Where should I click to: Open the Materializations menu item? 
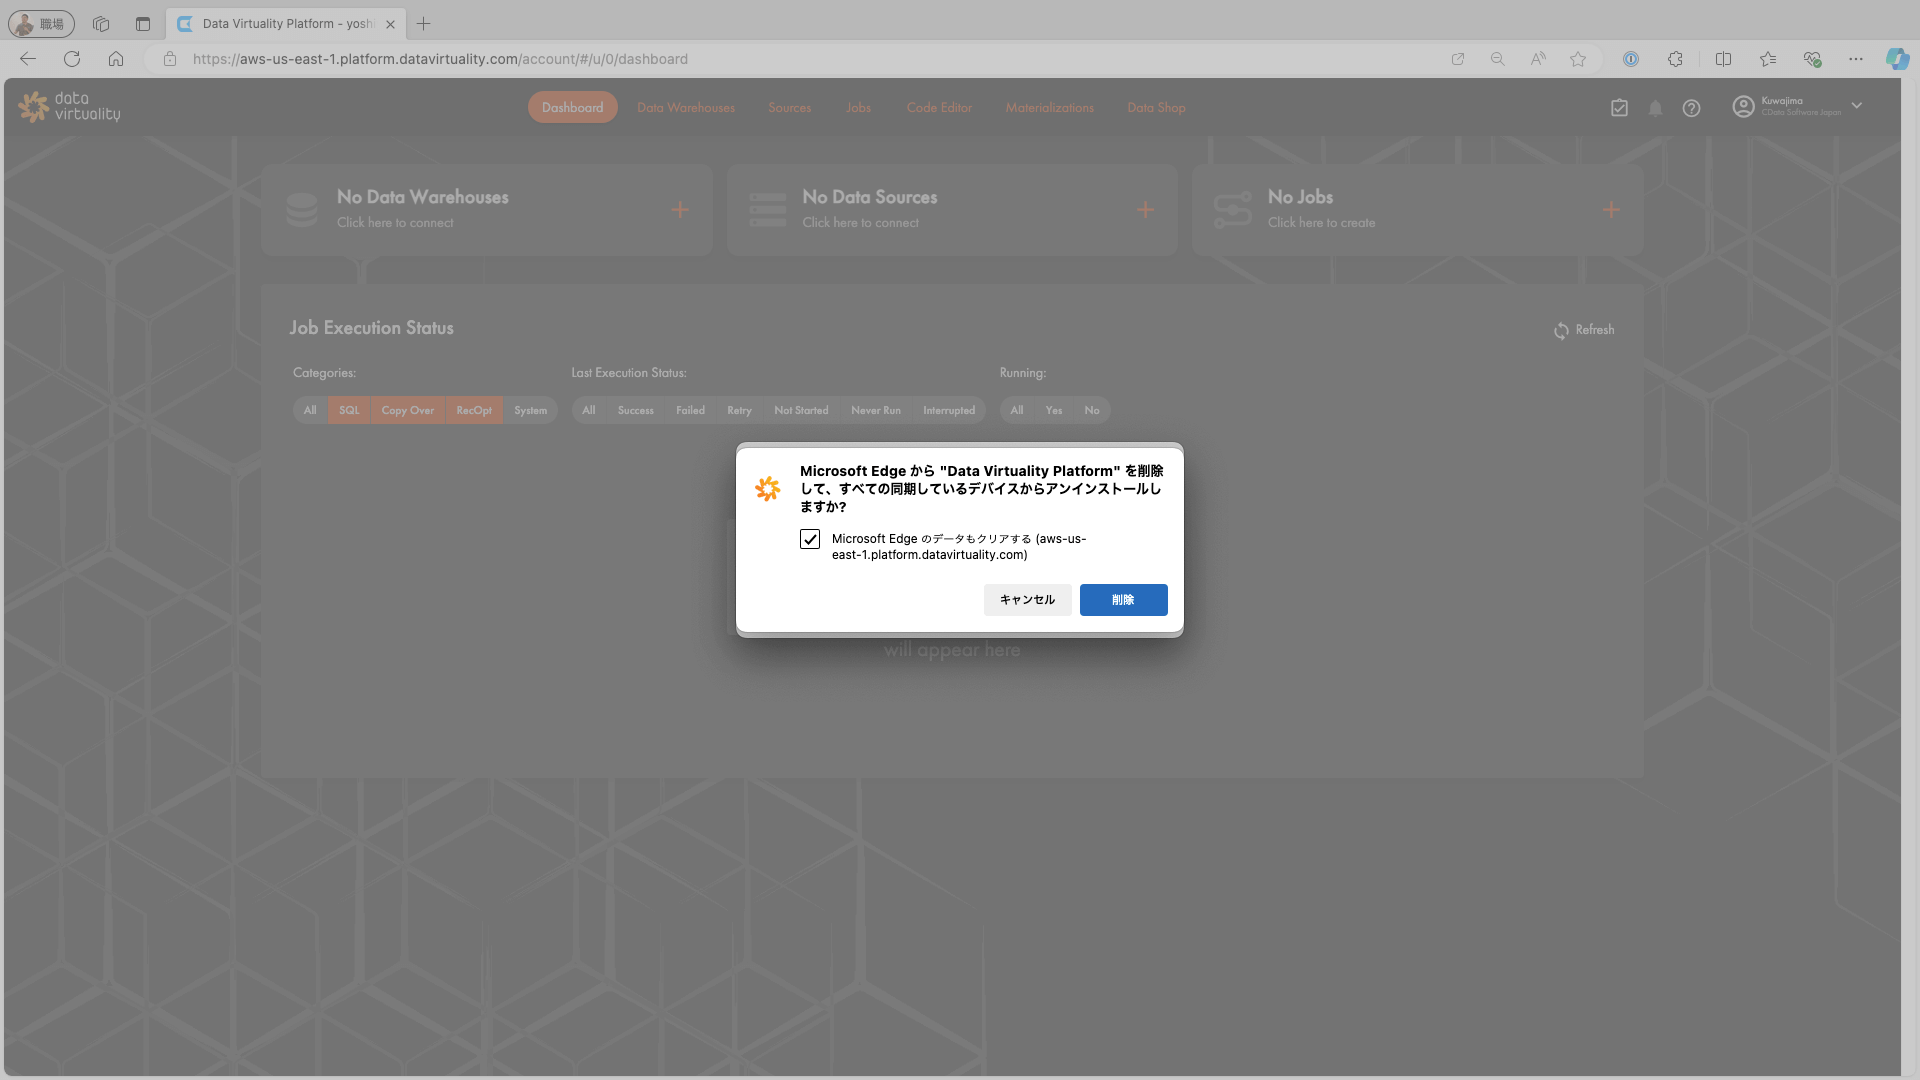tap(1050, 108)
